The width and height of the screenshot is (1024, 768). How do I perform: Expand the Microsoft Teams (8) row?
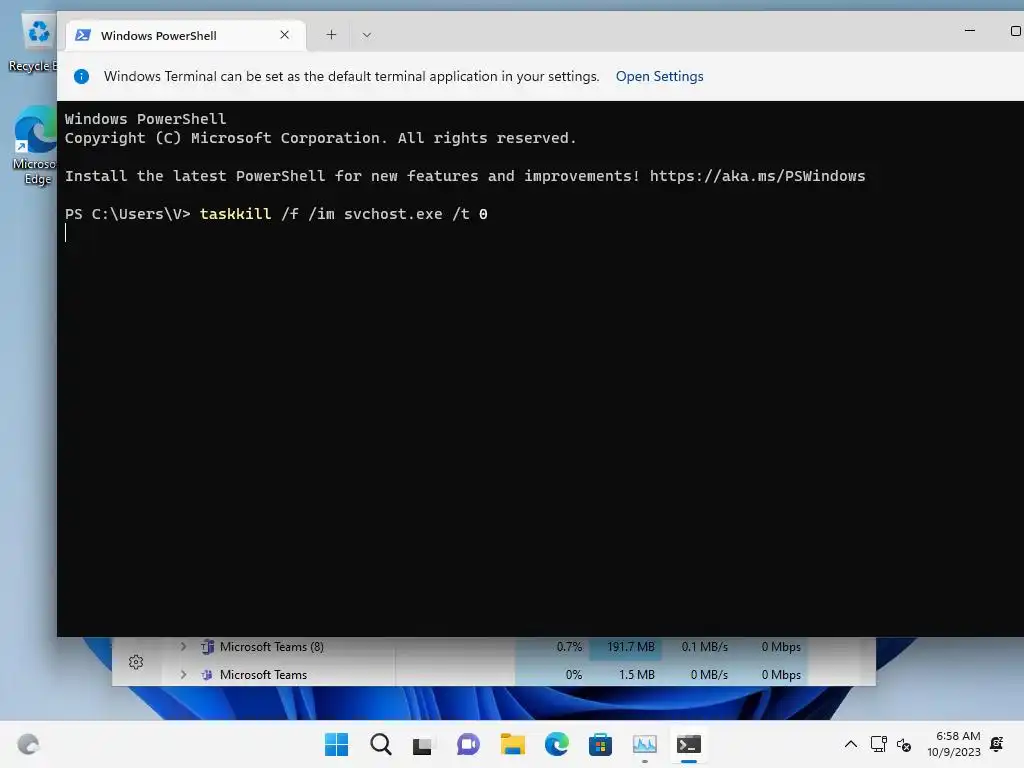184,647
